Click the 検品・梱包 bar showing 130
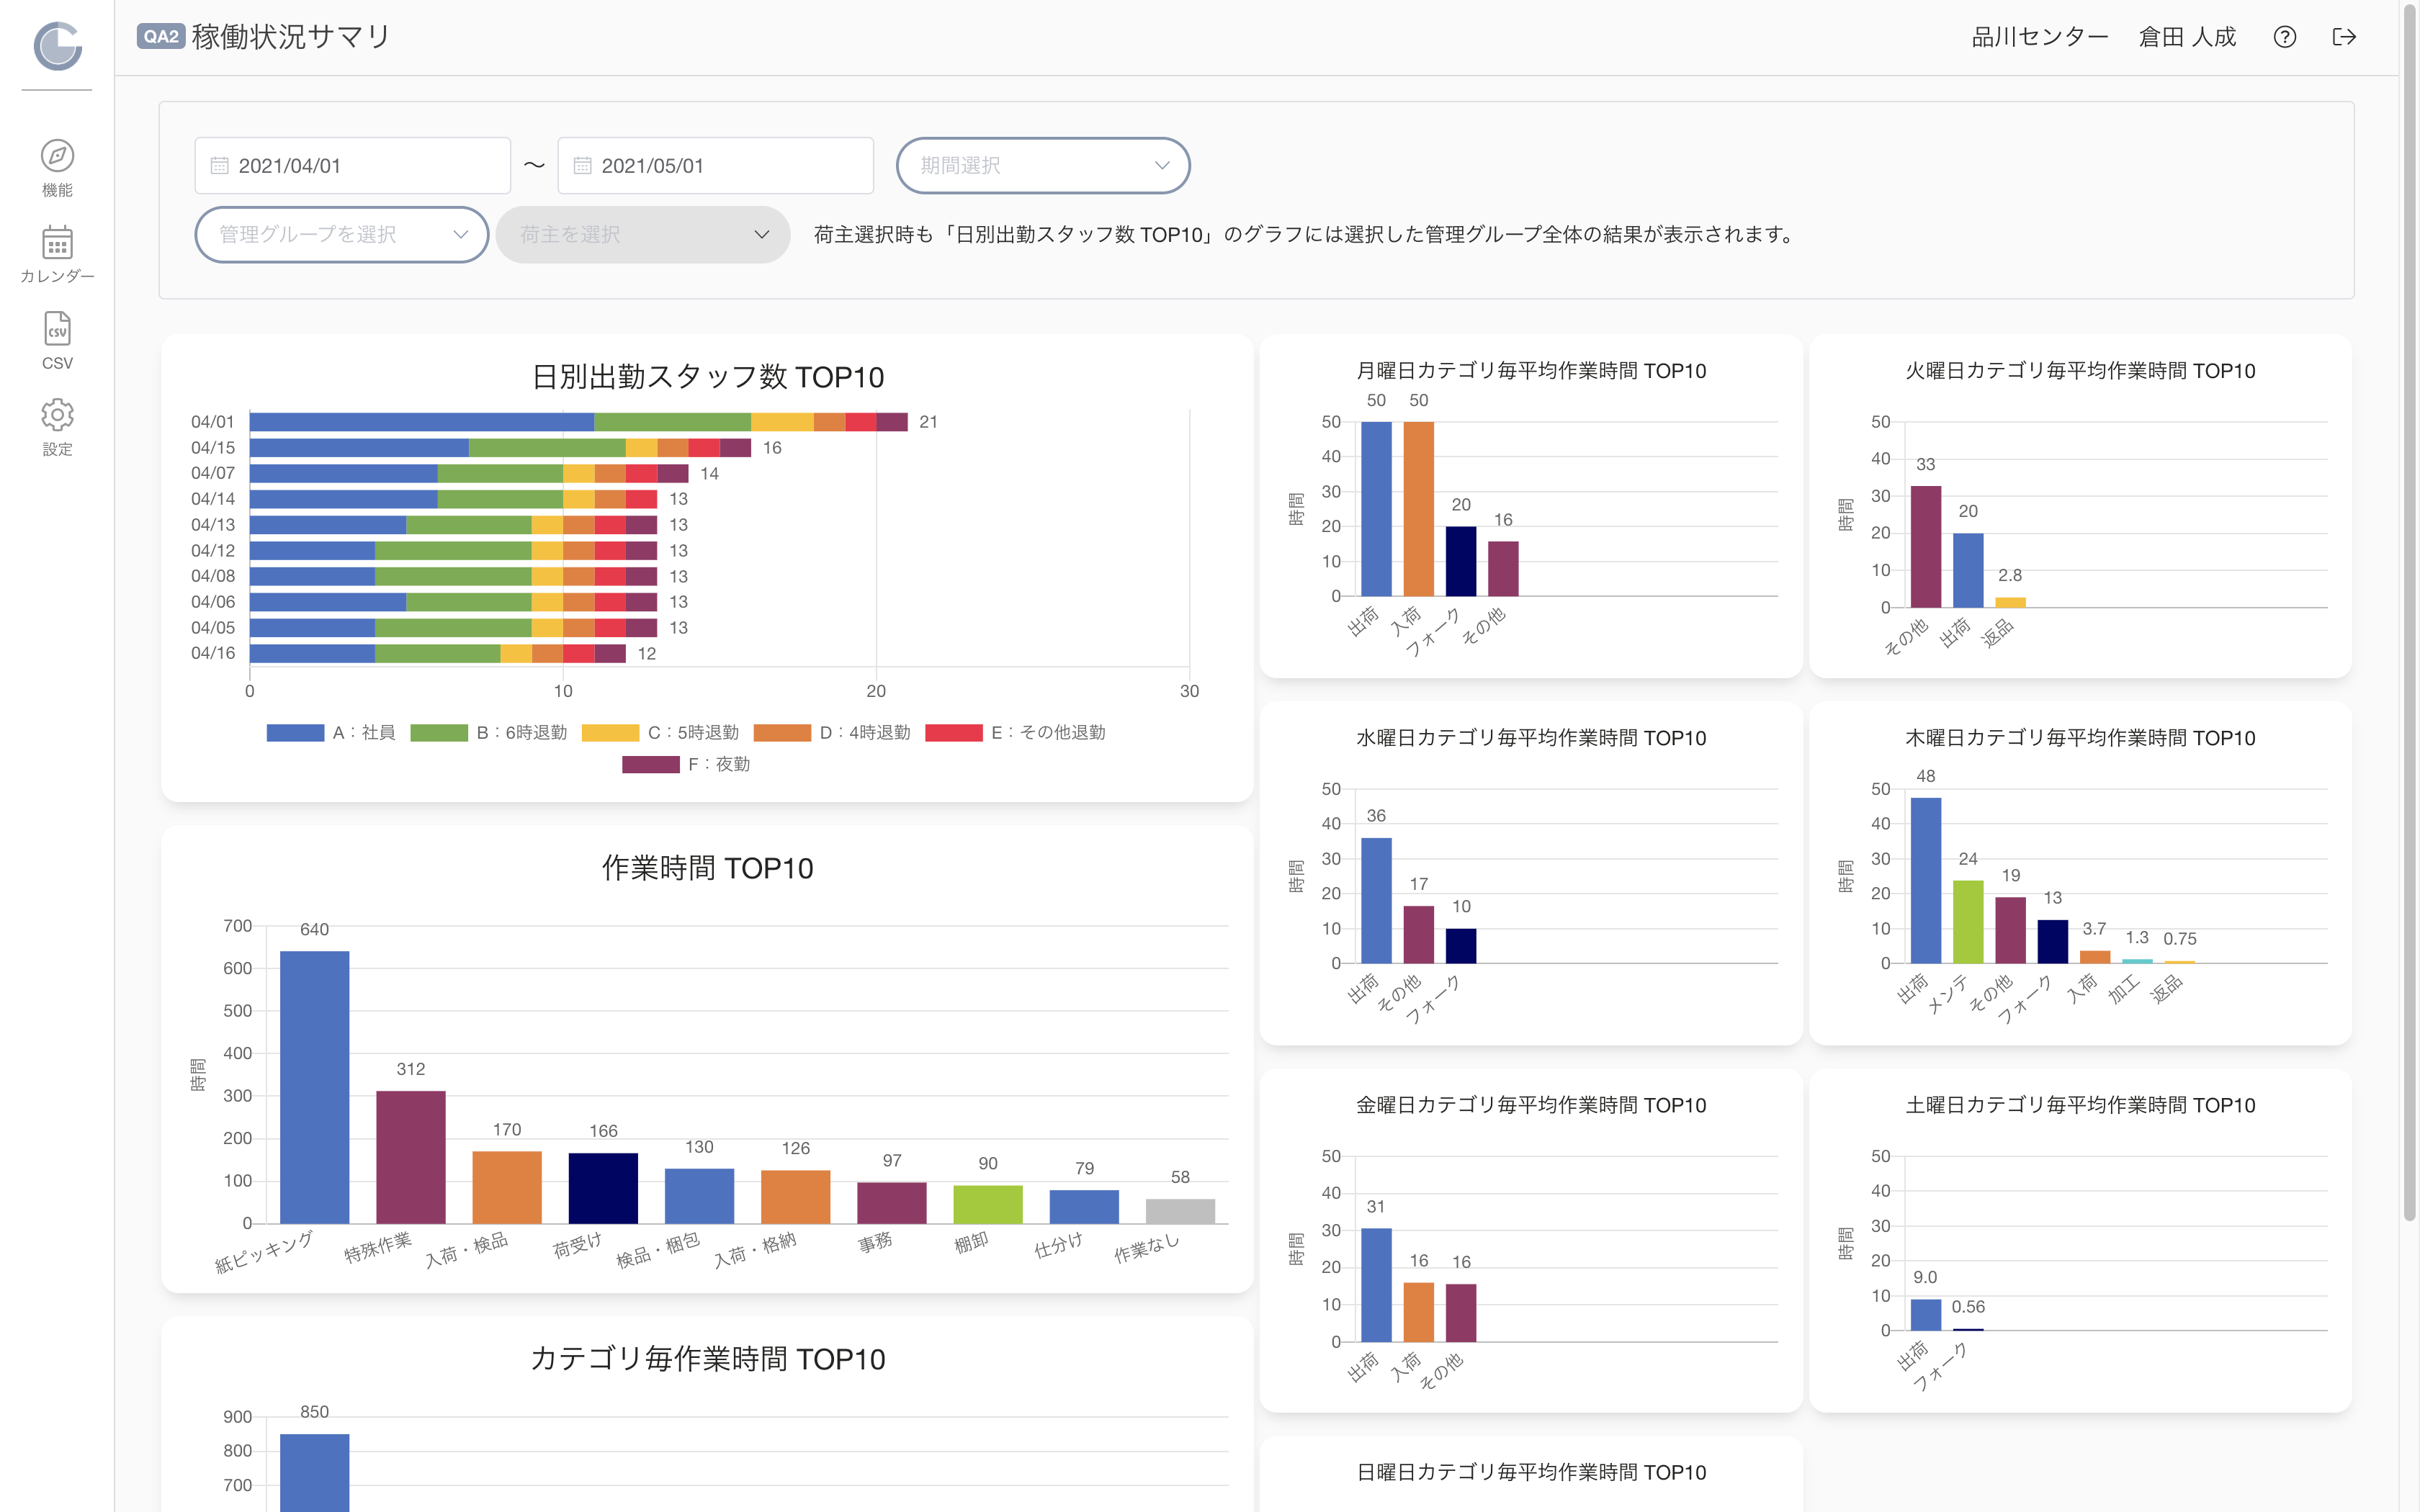The width and height of the screenshot is (2420, 1512). (x=699, y=1196)
